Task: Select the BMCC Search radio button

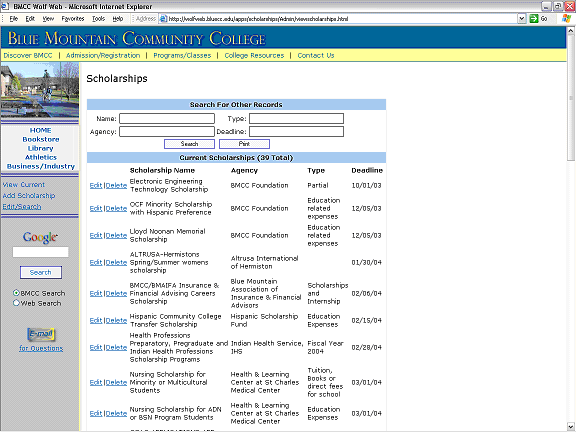Action: [x=16, y=293]
